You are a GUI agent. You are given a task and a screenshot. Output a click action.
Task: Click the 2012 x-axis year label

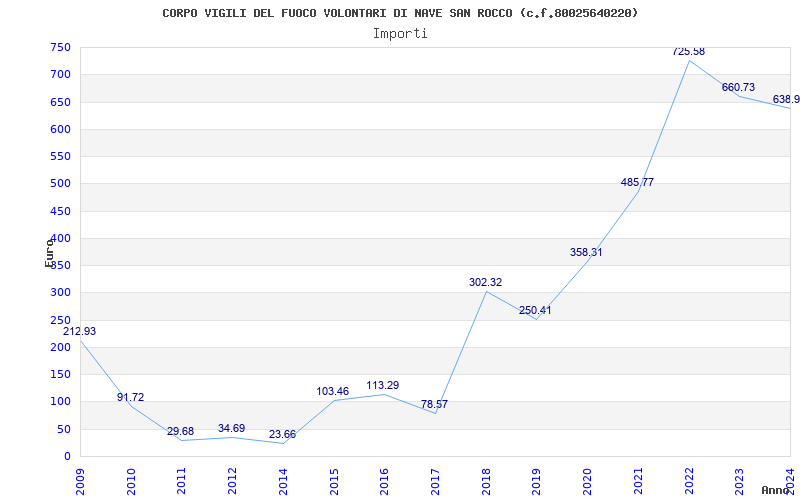232,481
